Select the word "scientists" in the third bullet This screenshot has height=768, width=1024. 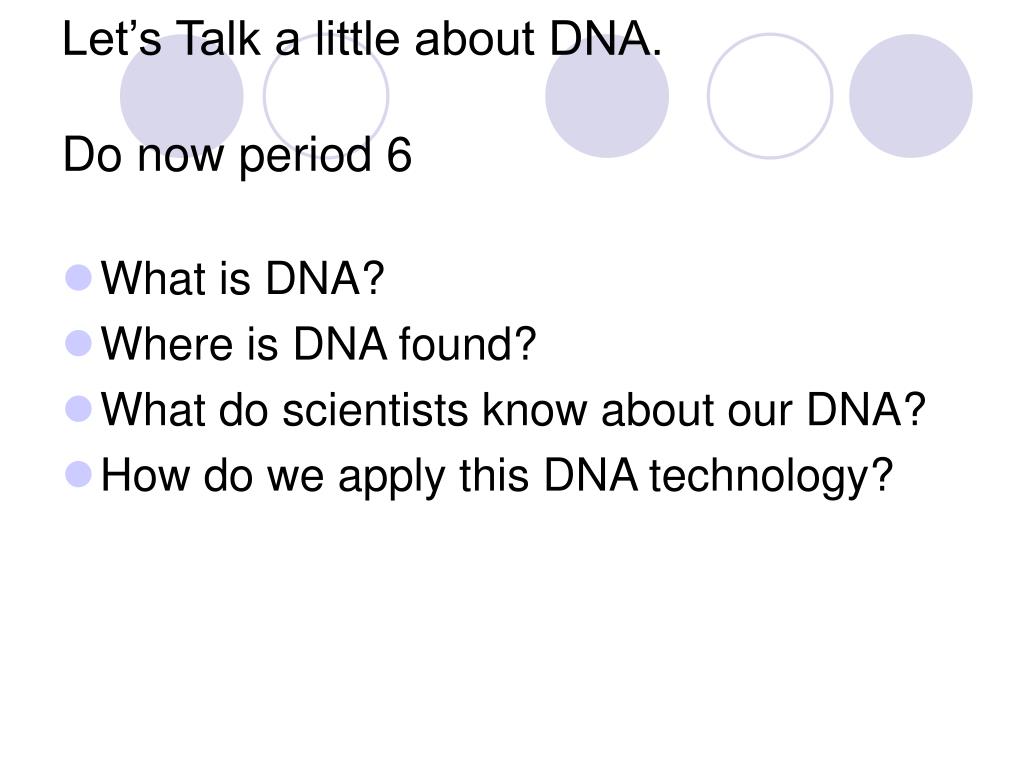coord(375,409)
